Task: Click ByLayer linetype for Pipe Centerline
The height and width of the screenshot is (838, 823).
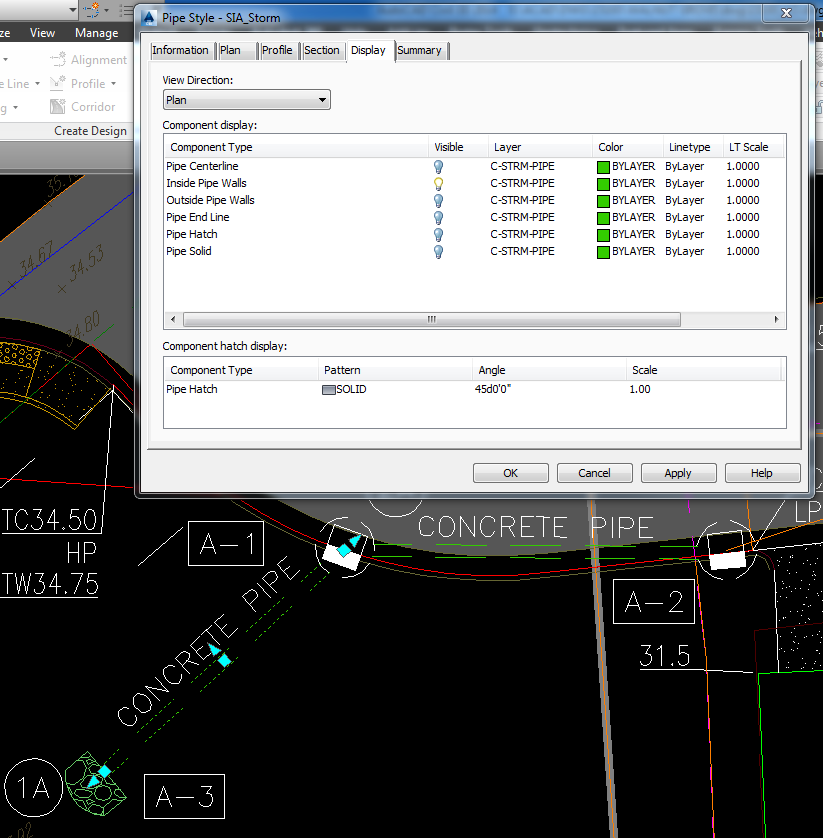Action: point(685,166)
